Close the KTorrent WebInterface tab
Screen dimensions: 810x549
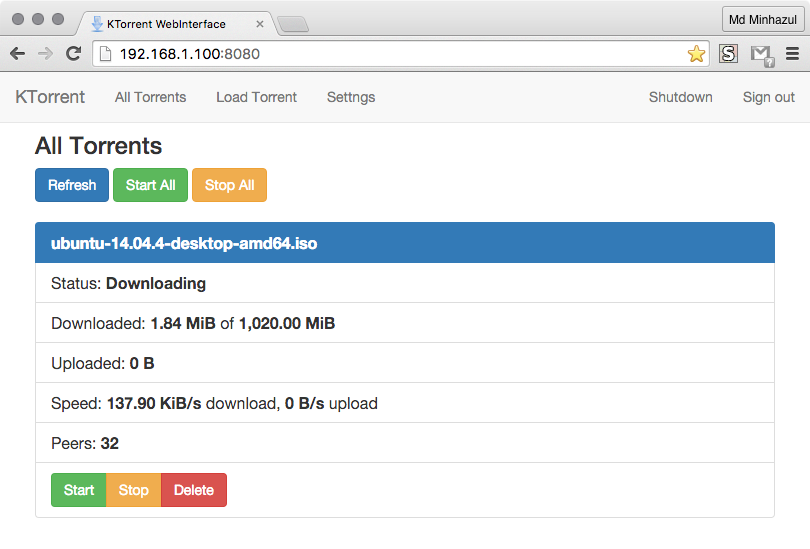tap(260, 24)
